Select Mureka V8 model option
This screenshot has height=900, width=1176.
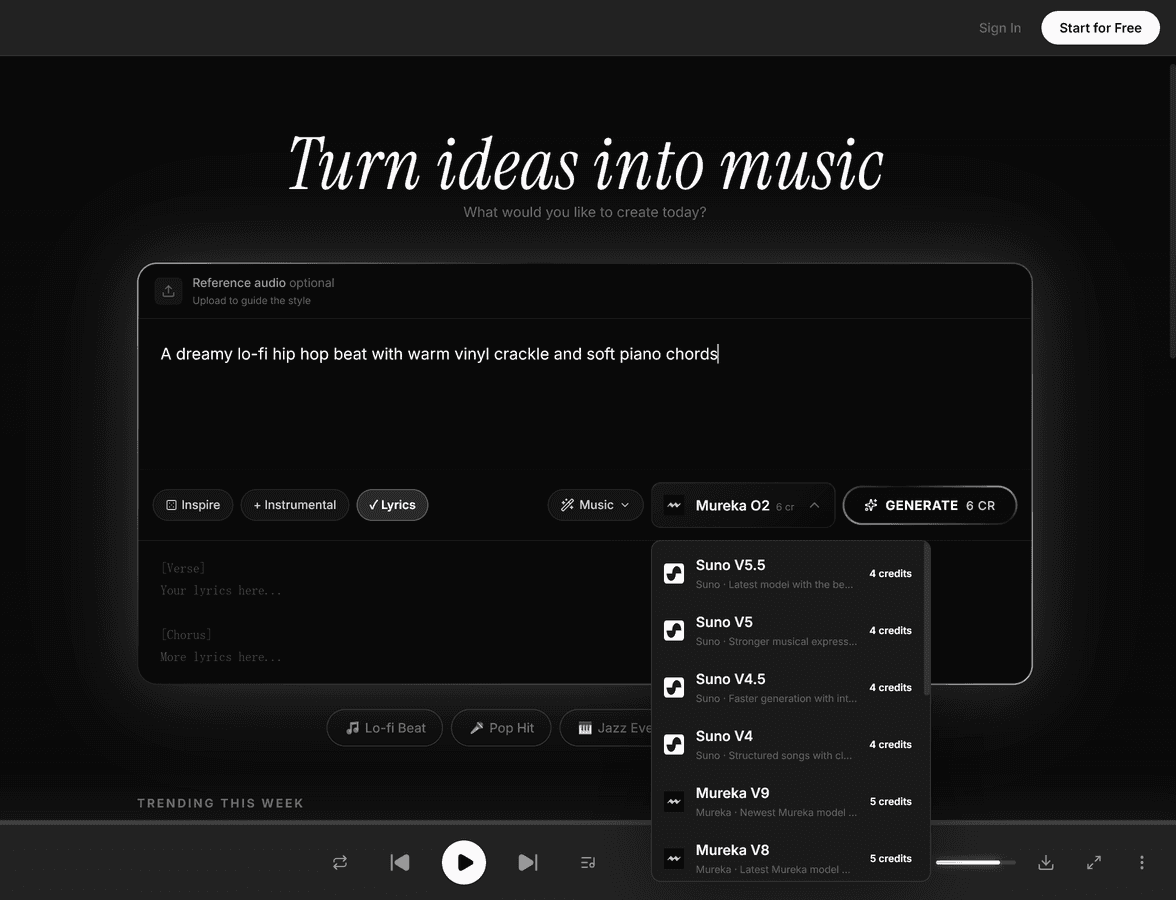(790, 856)
